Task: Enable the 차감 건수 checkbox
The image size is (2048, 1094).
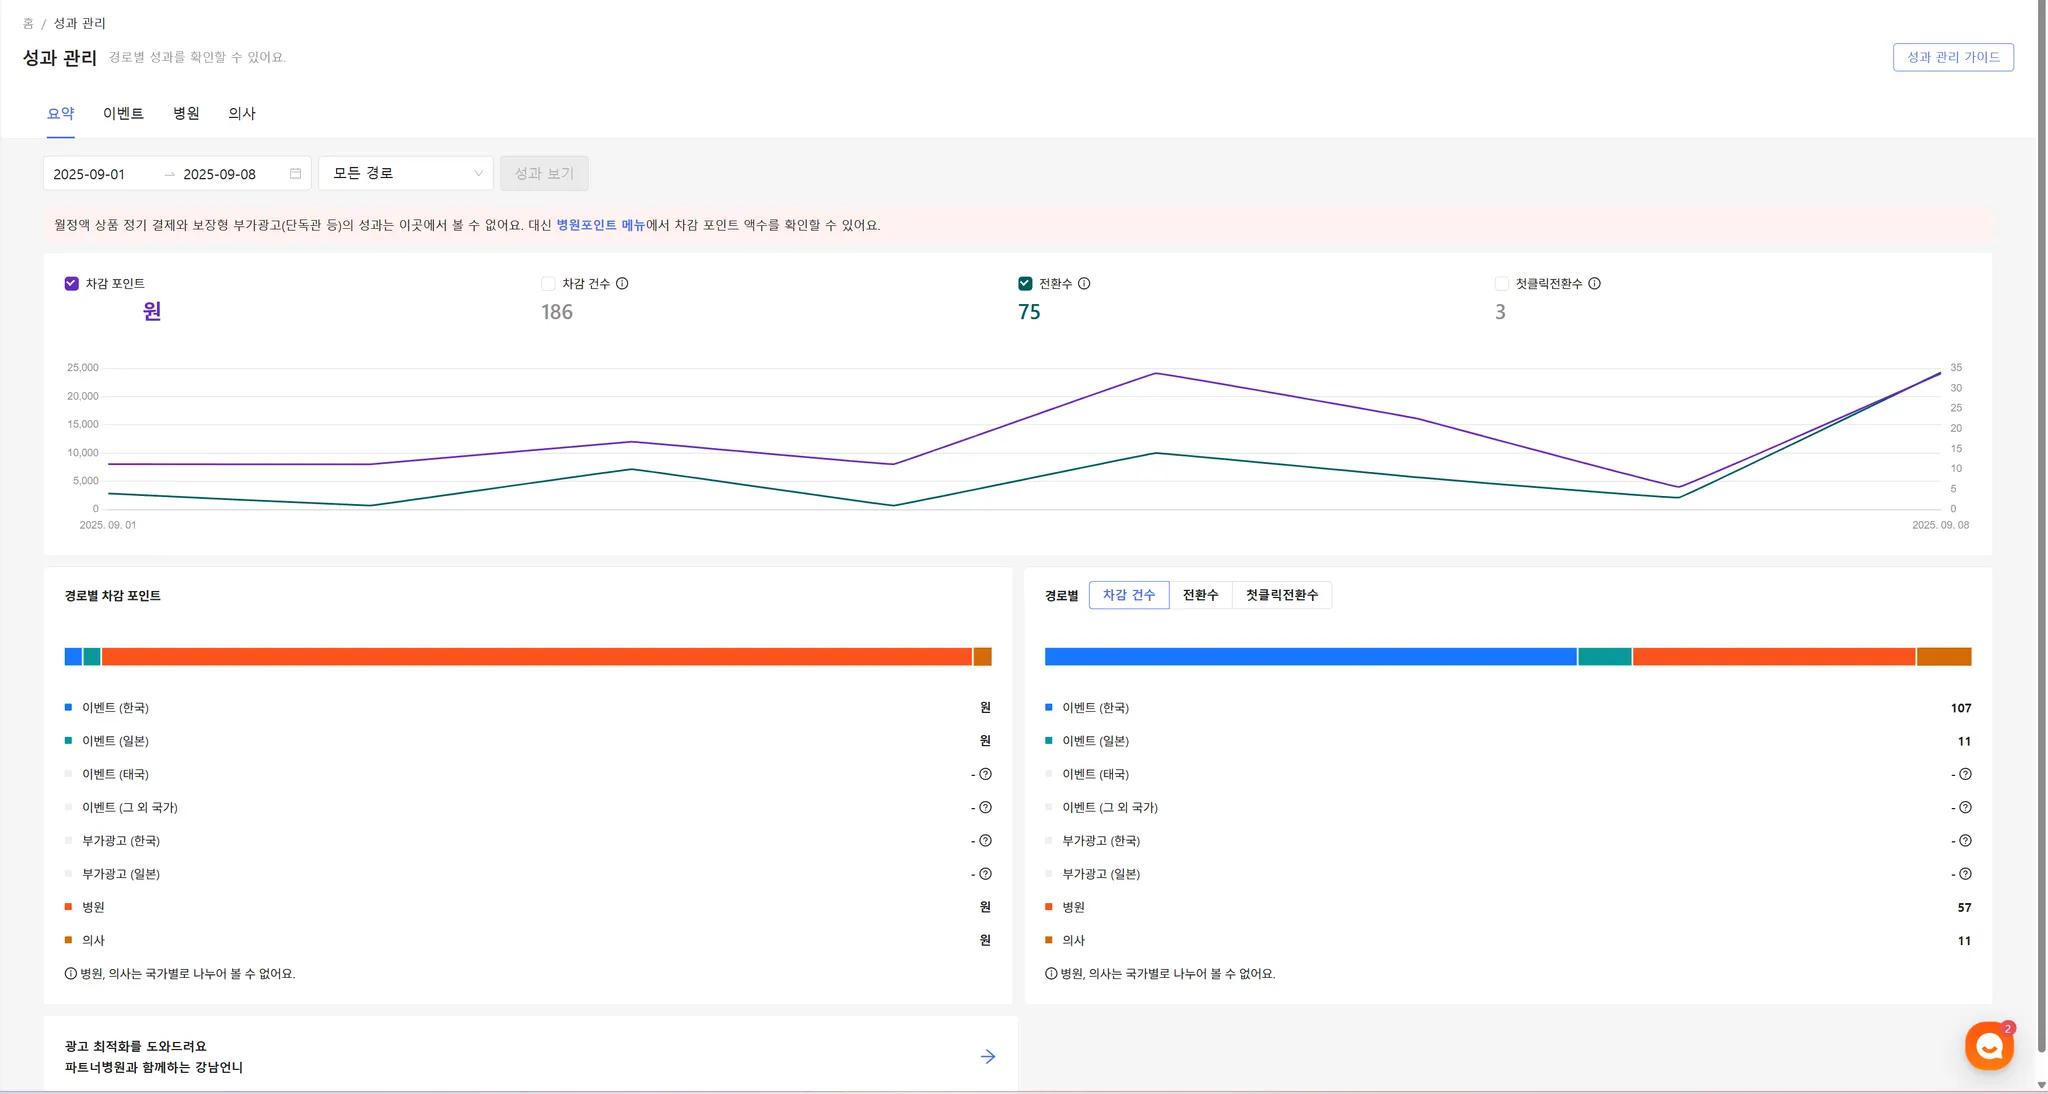Action: click(x=548, y=284)
